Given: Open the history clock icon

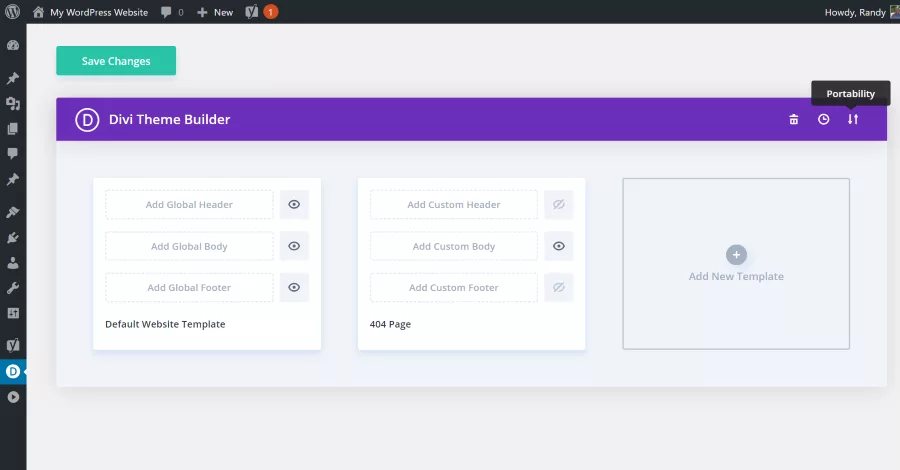Looking at the screenshot, I should tap(824, 119).
